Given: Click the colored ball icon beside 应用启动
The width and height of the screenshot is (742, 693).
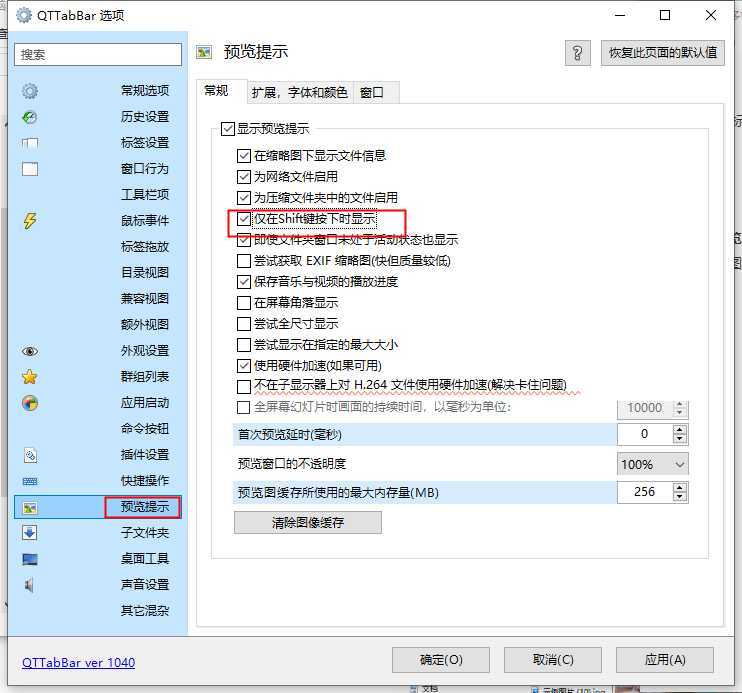Looking at the screenshot, I should (30, 403).
